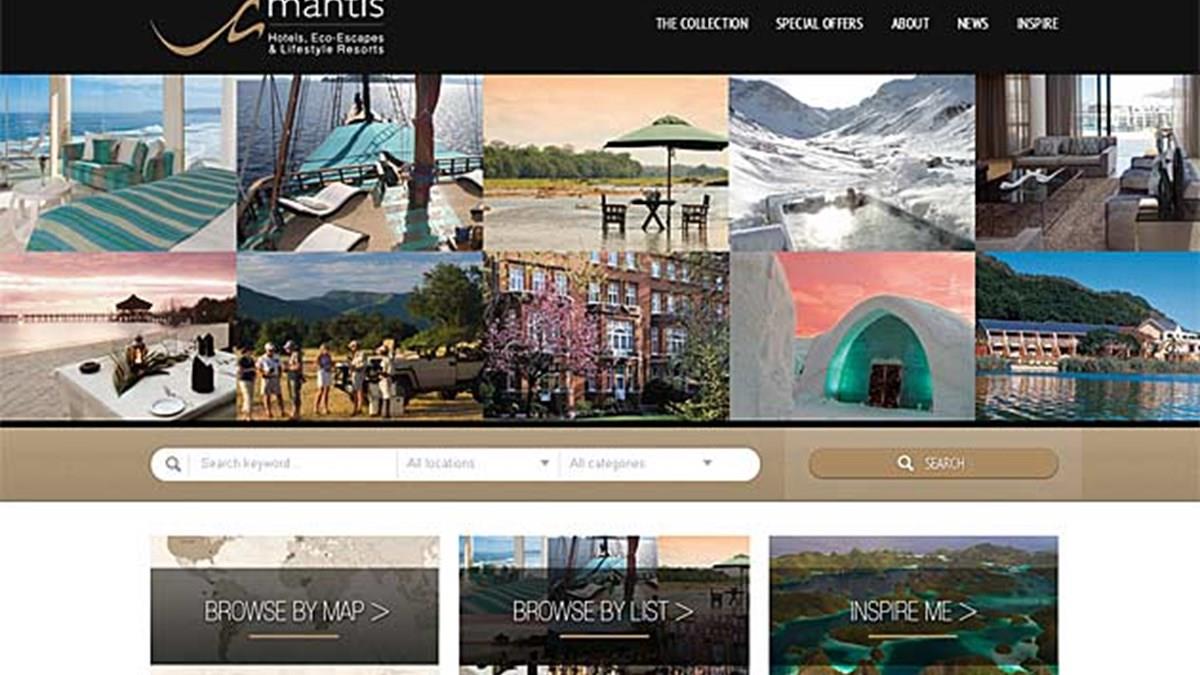Select the sailing boat deck photo
Viewport: 1200px width, 675px height.
click(360, 162)
